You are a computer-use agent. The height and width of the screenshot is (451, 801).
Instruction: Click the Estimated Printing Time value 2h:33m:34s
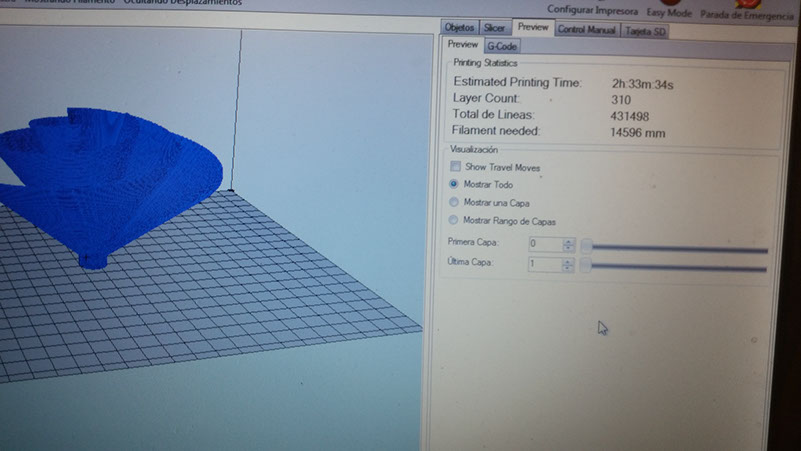pyautogui.click(x=642, y=84)
